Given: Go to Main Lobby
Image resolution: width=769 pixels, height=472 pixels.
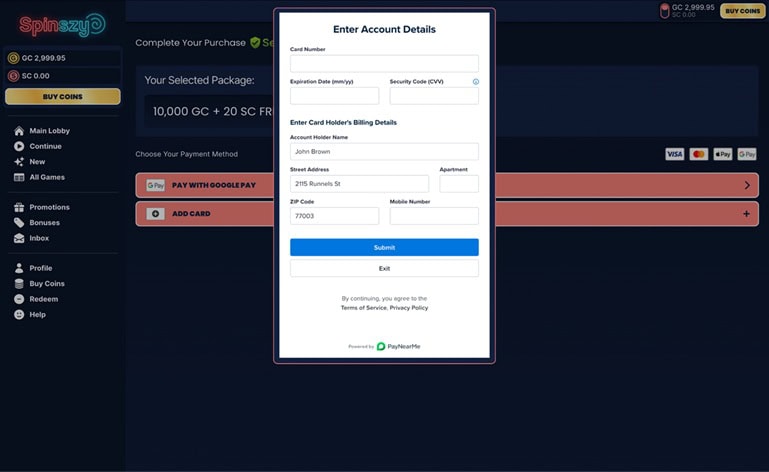Looking at the screenshot, I should pos(49,131).
